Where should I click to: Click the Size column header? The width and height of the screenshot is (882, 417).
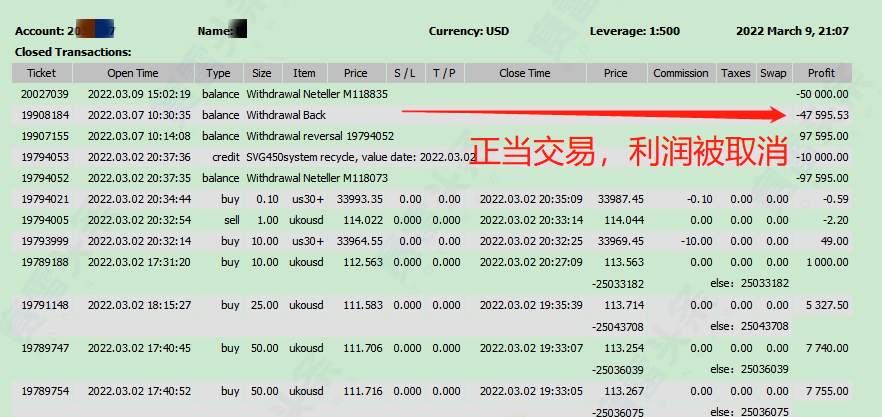pyautogui.click(x=262, y=73)
